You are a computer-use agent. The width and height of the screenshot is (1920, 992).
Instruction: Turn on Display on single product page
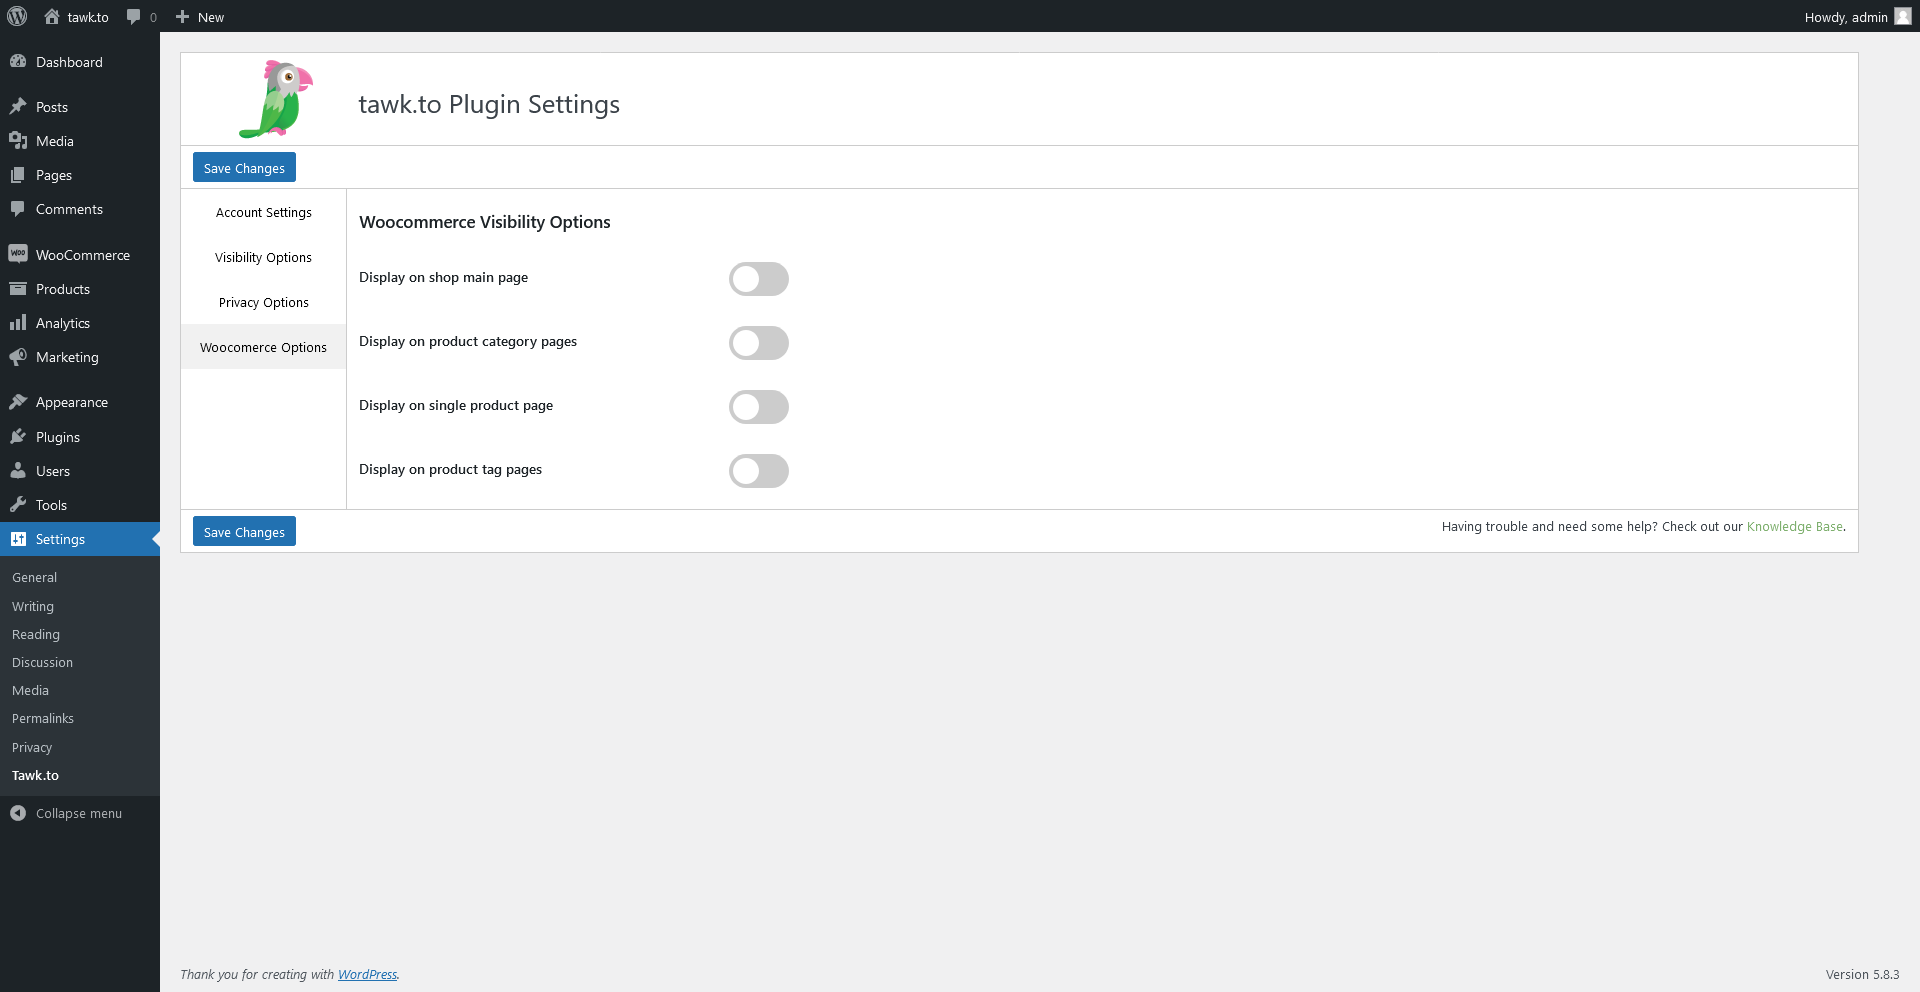[x=758, y=407]
